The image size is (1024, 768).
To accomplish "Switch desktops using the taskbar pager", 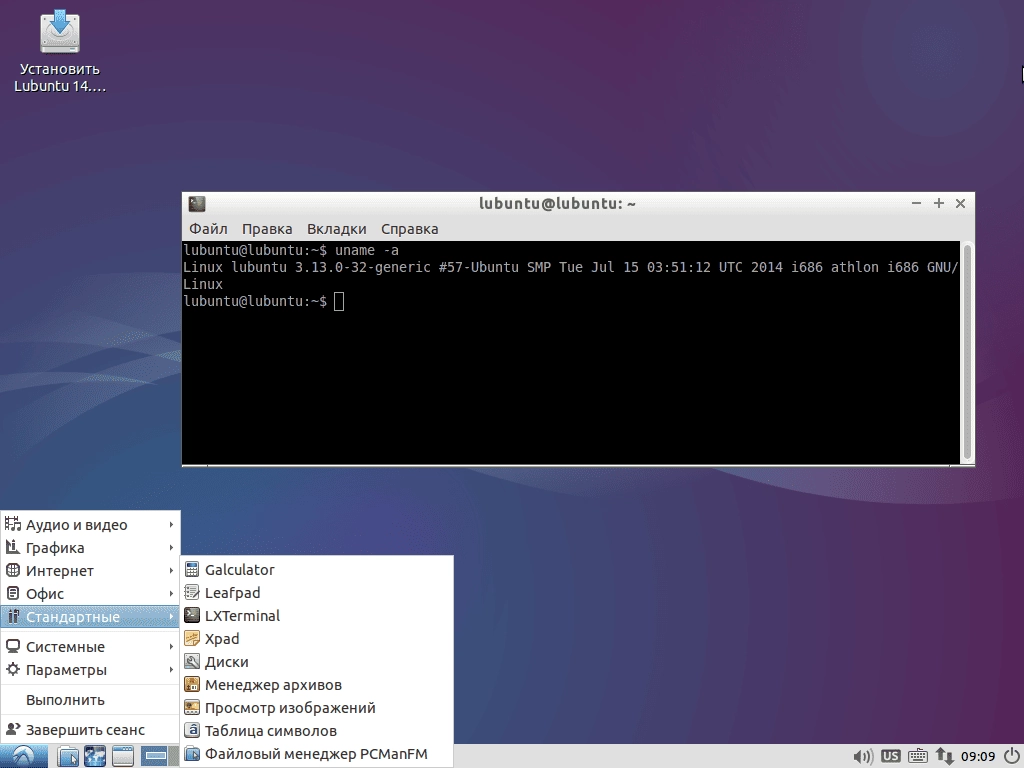I will point(159,756).
